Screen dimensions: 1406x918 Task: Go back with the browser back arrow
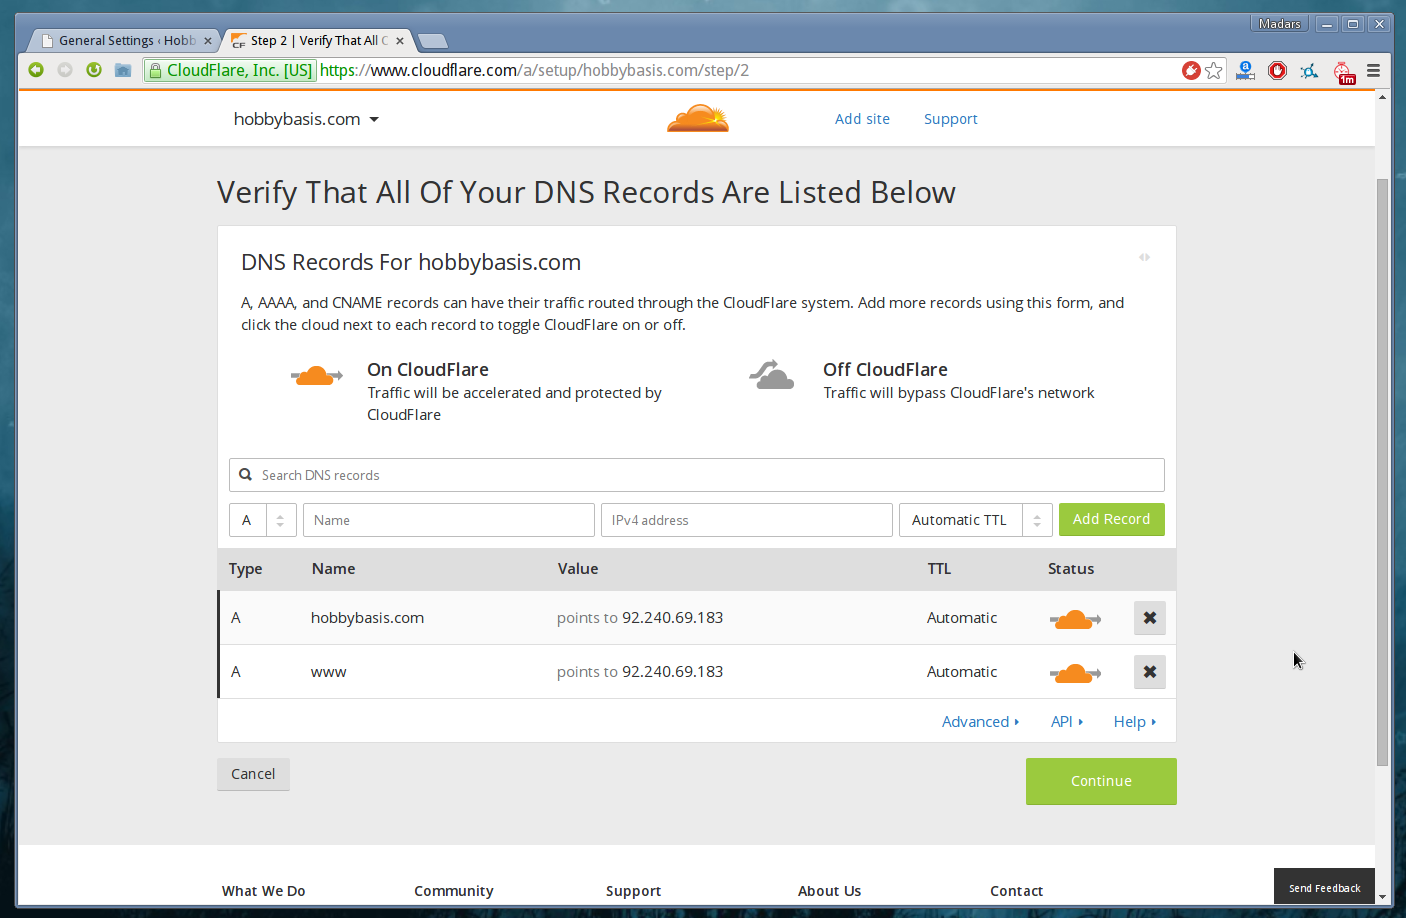(36, 70)
